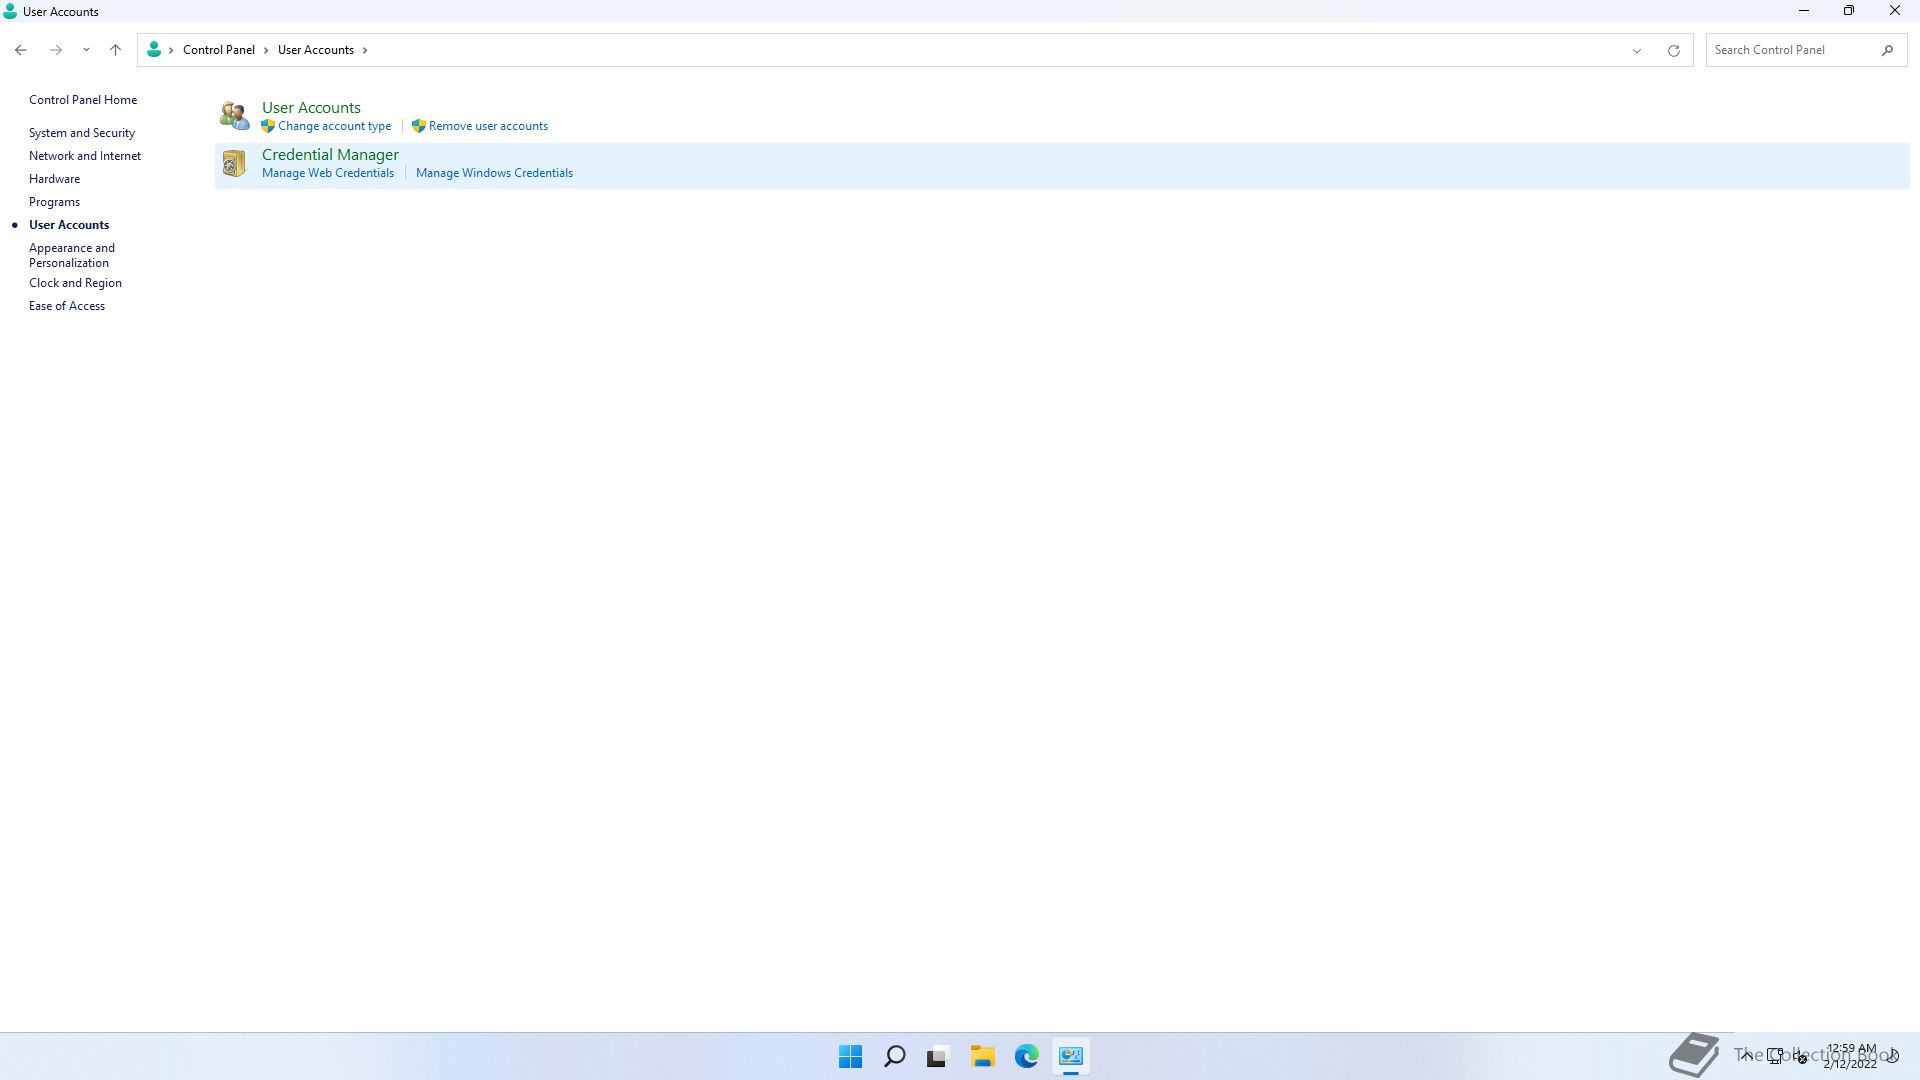Click the taskbar clock and date

[x=1850, y=1056]
